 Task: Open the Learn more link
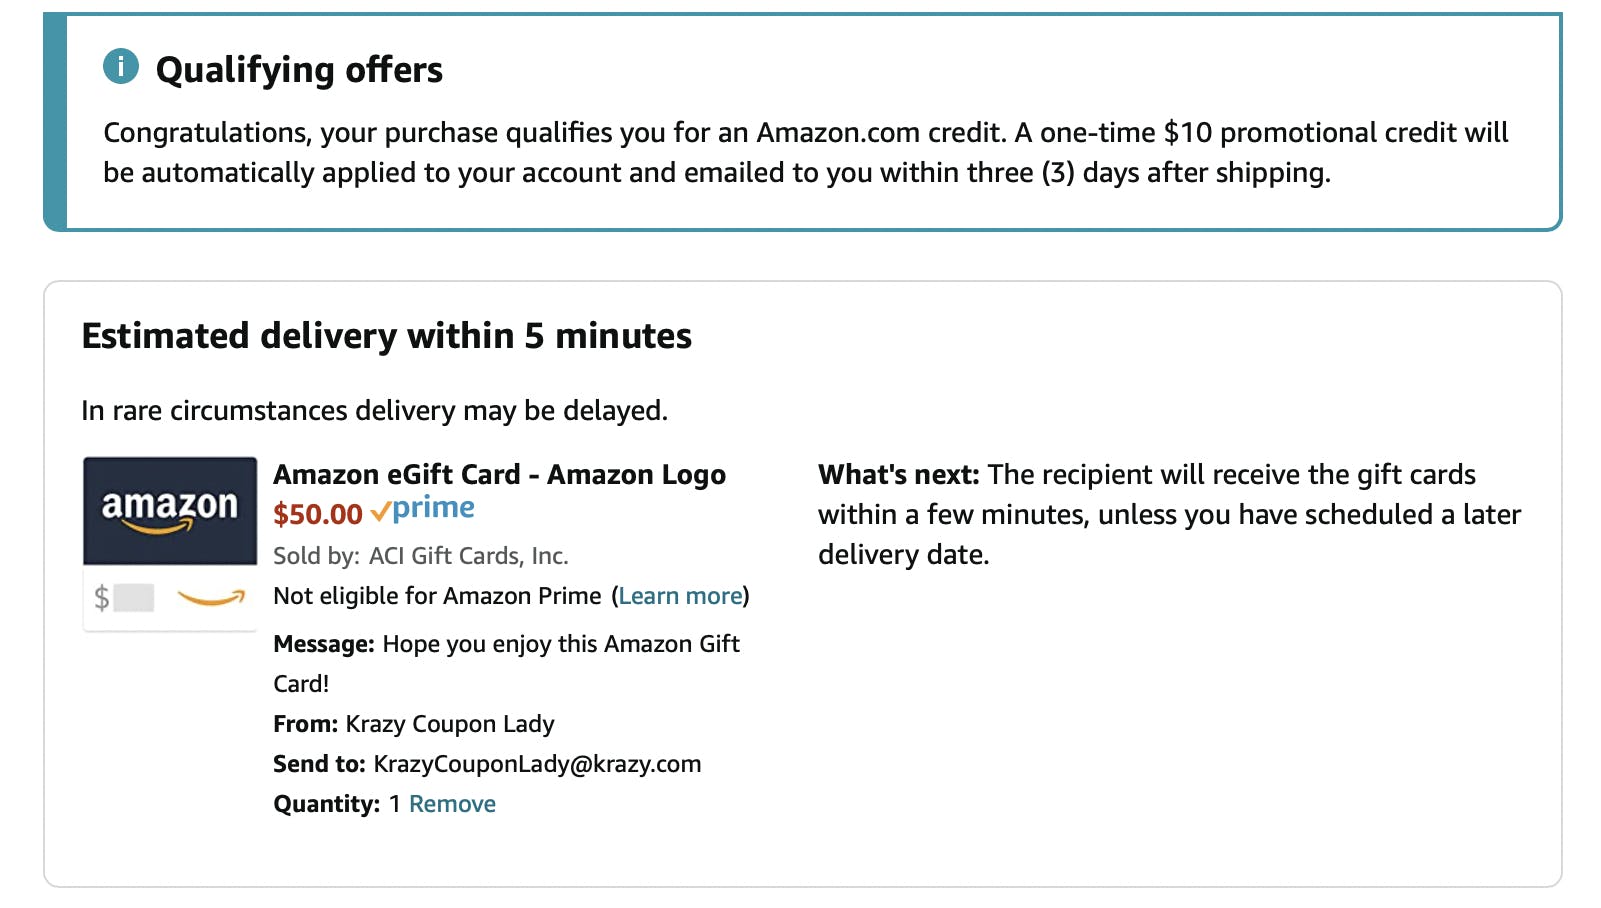(680, 596)
